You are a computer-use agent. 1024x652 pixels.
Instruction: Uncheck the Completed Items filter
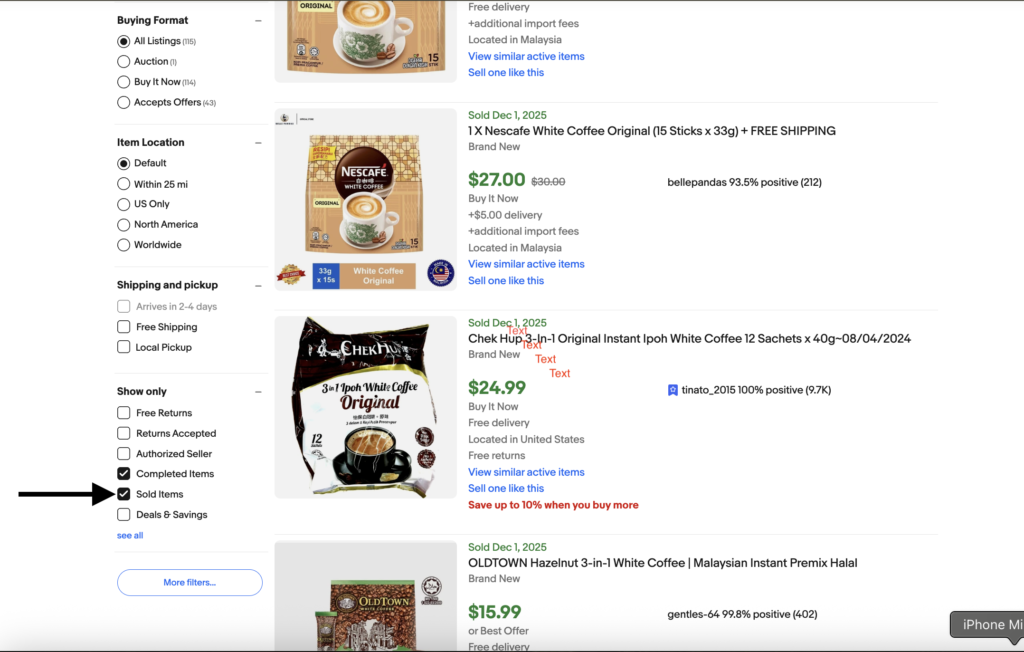click(x=124, y=474)
